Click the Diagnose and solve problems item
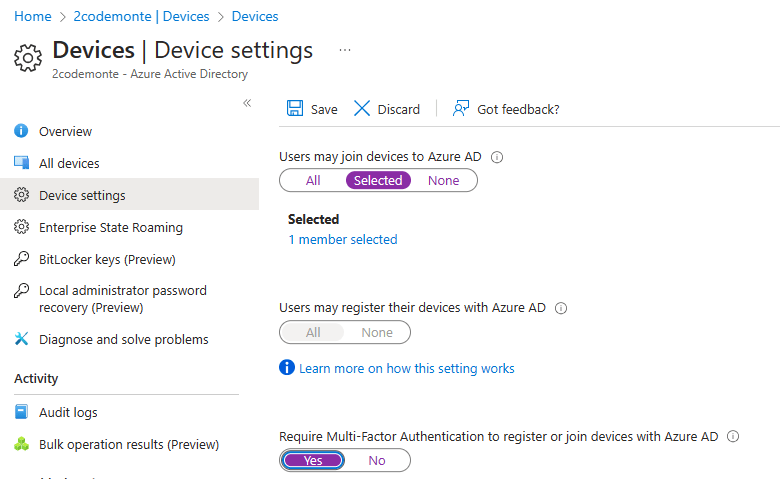This screenshot has height=479, width=780. point(123,340)
